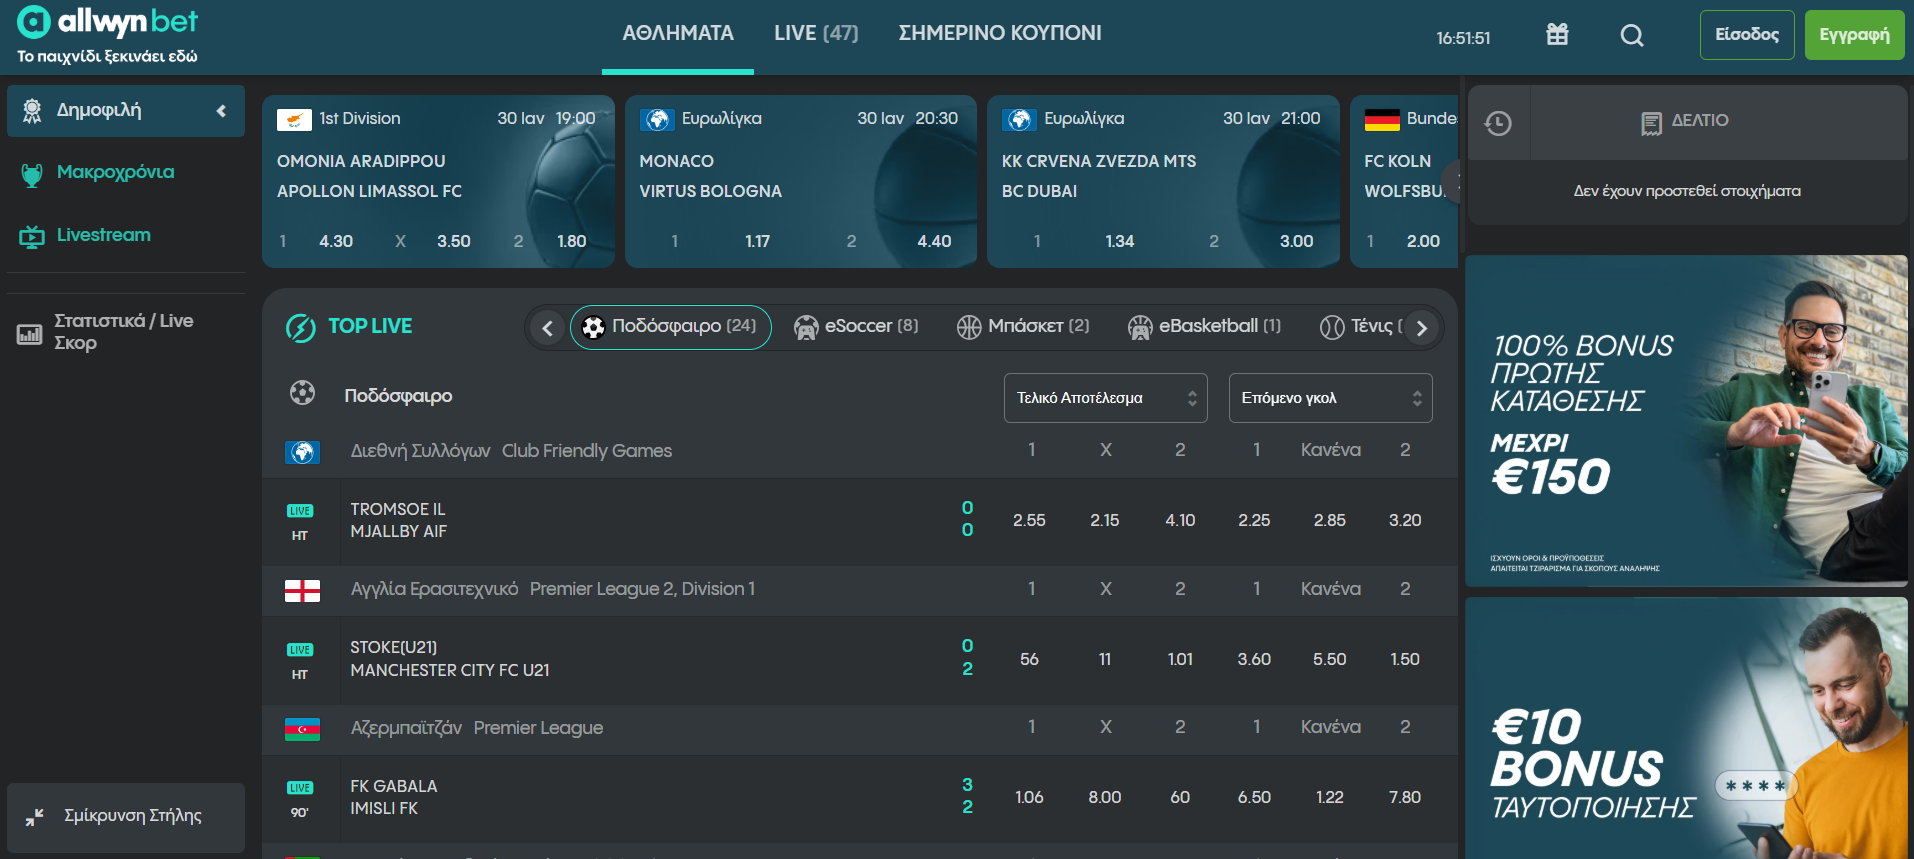Pick odds 1.34 for KK CRVENA ZVEZDA

[1119, 241]
